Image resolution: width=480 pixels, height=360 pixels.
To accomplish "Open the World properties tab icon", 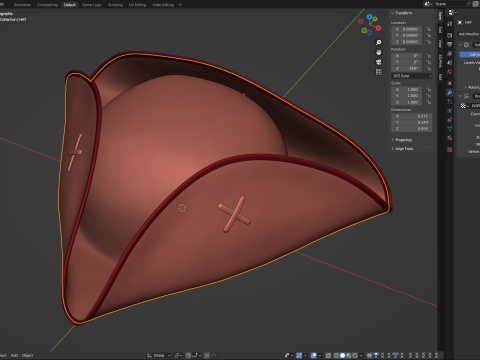I will click(x=450, y=72).
